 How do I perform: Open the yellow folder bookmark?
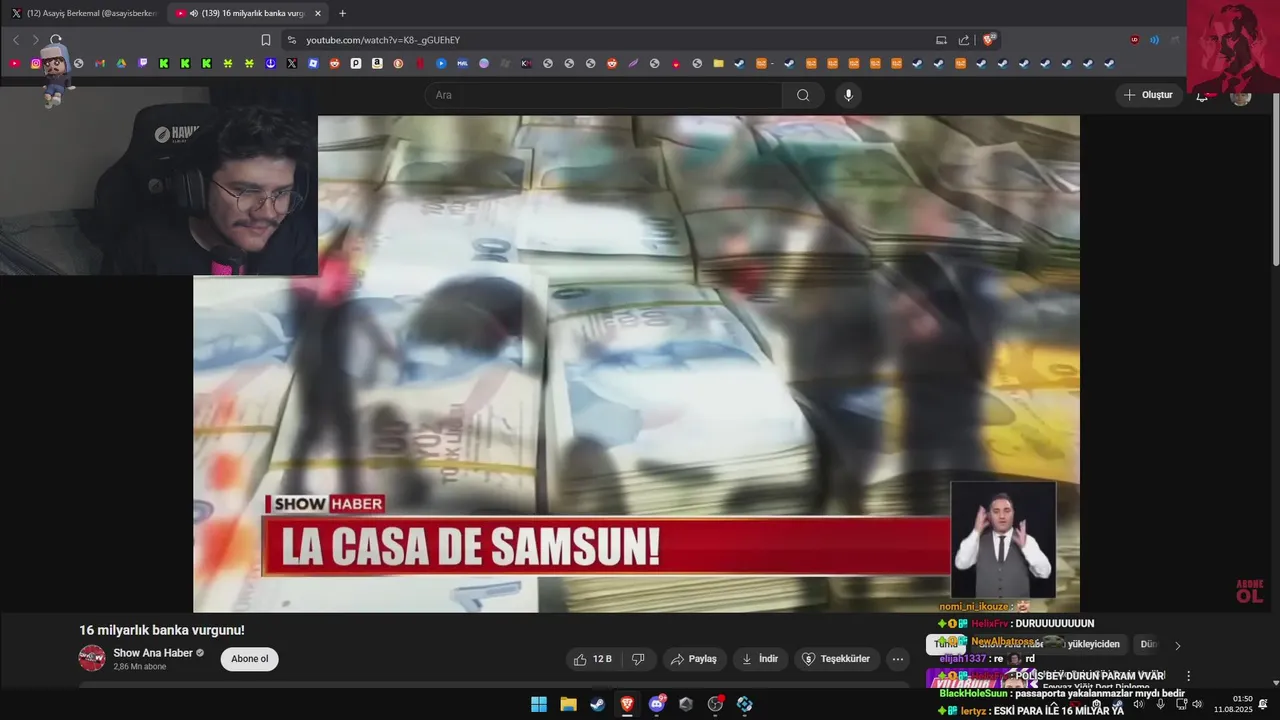click(x=718, y=64)
